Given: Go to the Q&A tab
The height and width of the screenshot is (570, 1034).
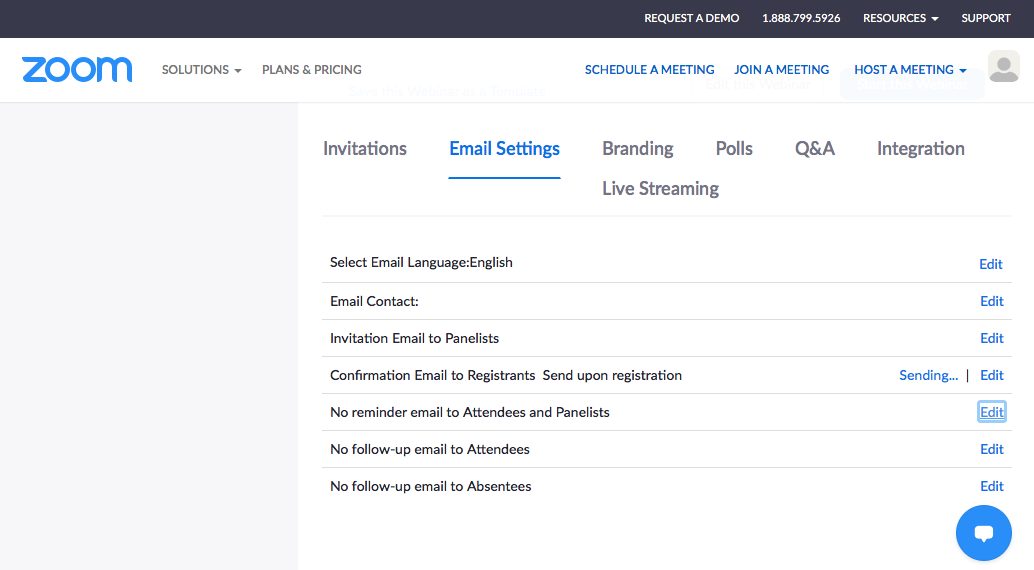Looking at the screenshot, I should pyautogui.click(x=814, y=149).
